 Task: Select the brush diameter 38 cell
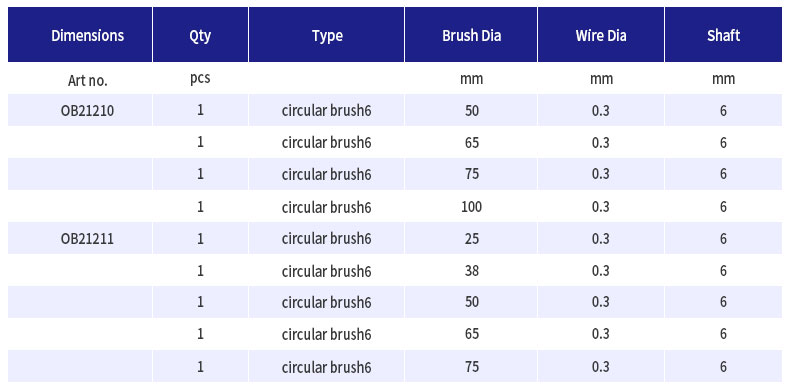(x=471, y=271)
